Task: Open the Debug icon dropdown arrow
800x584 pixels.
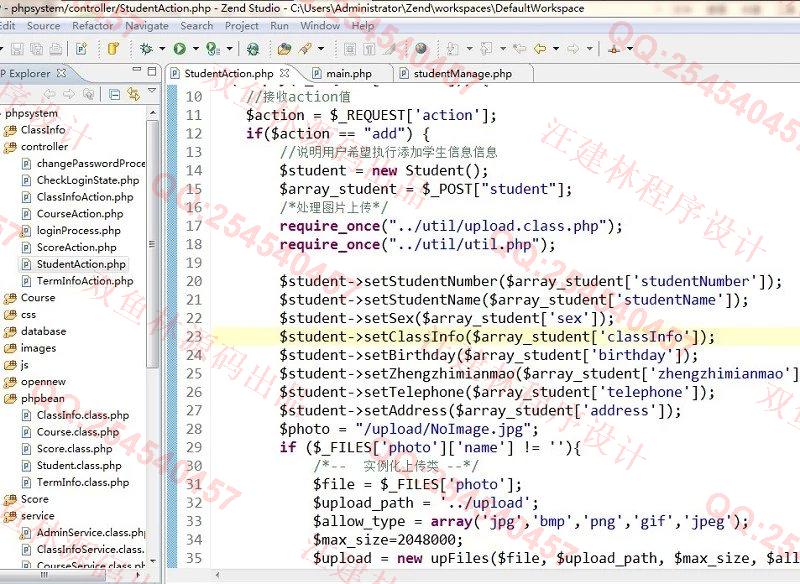Action: 162,49
